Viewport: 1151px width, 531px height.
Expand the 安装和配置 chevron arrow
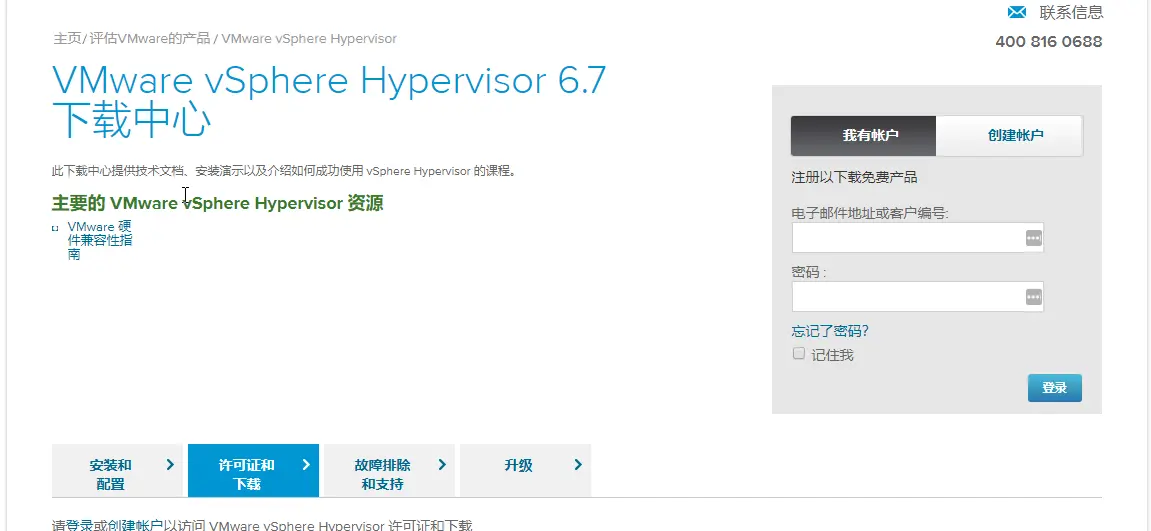pyautogui.click(x=170, y=464)
